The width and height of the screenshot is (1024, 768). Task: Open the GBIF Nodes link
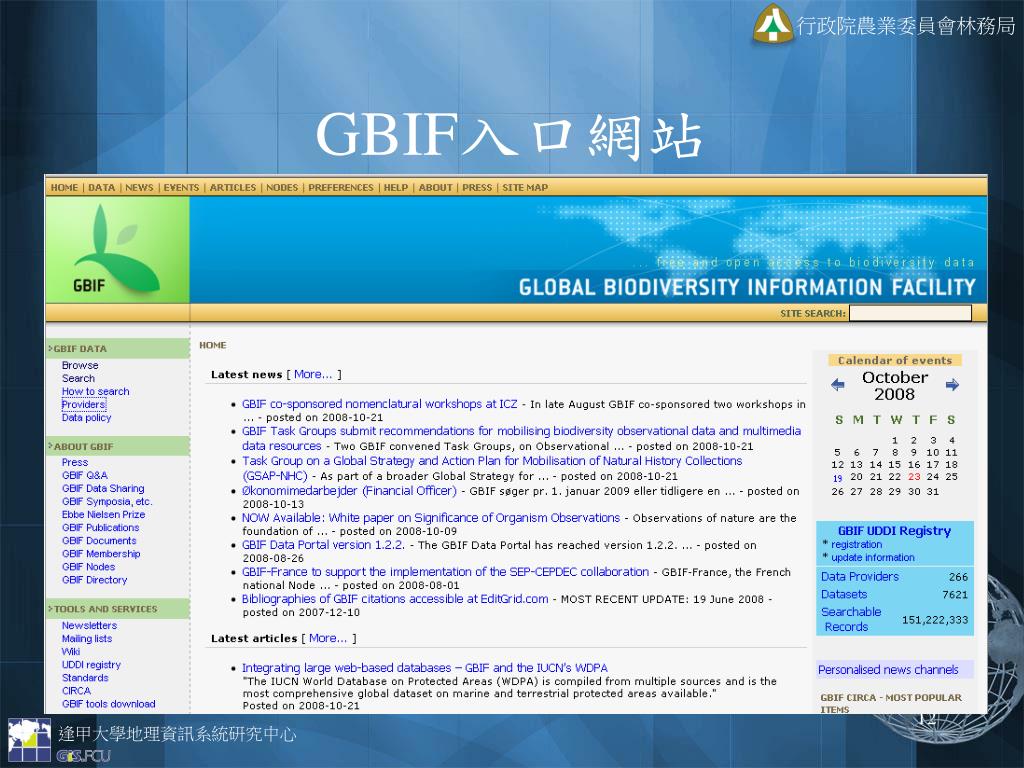[x=88, y=566]
